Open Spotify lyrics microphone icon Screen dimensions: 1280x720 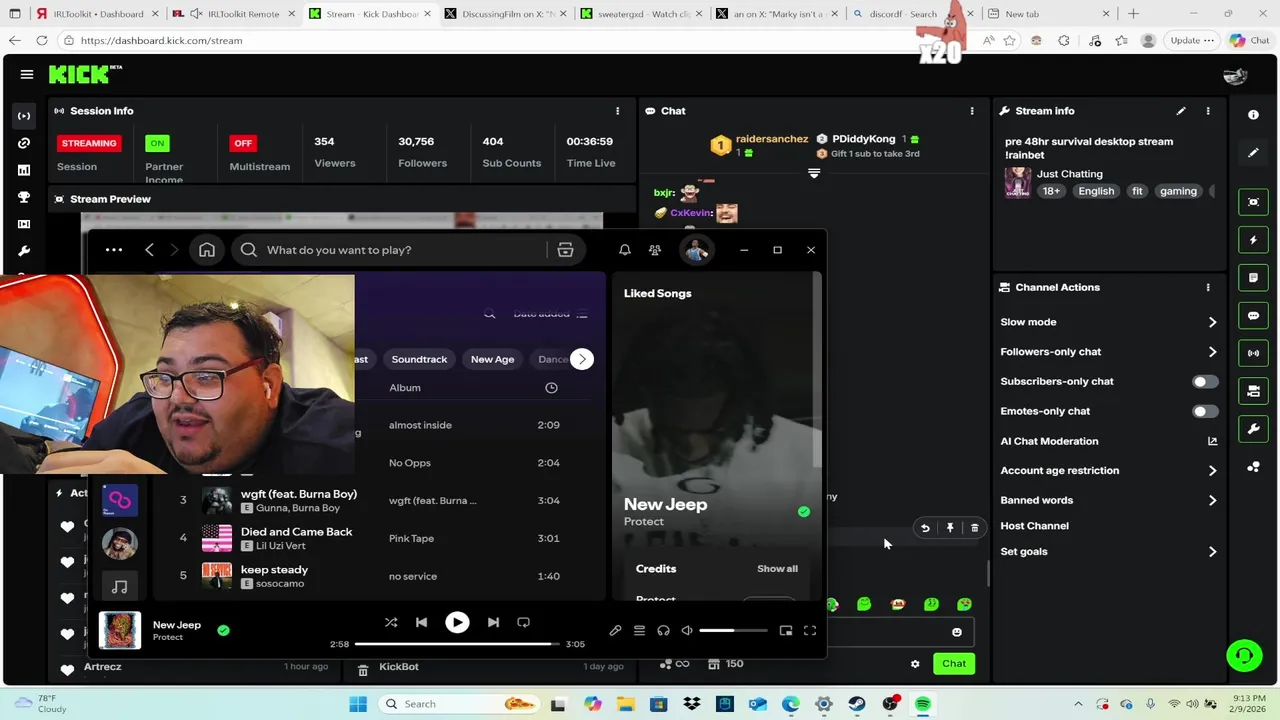(x=615, y=630)
